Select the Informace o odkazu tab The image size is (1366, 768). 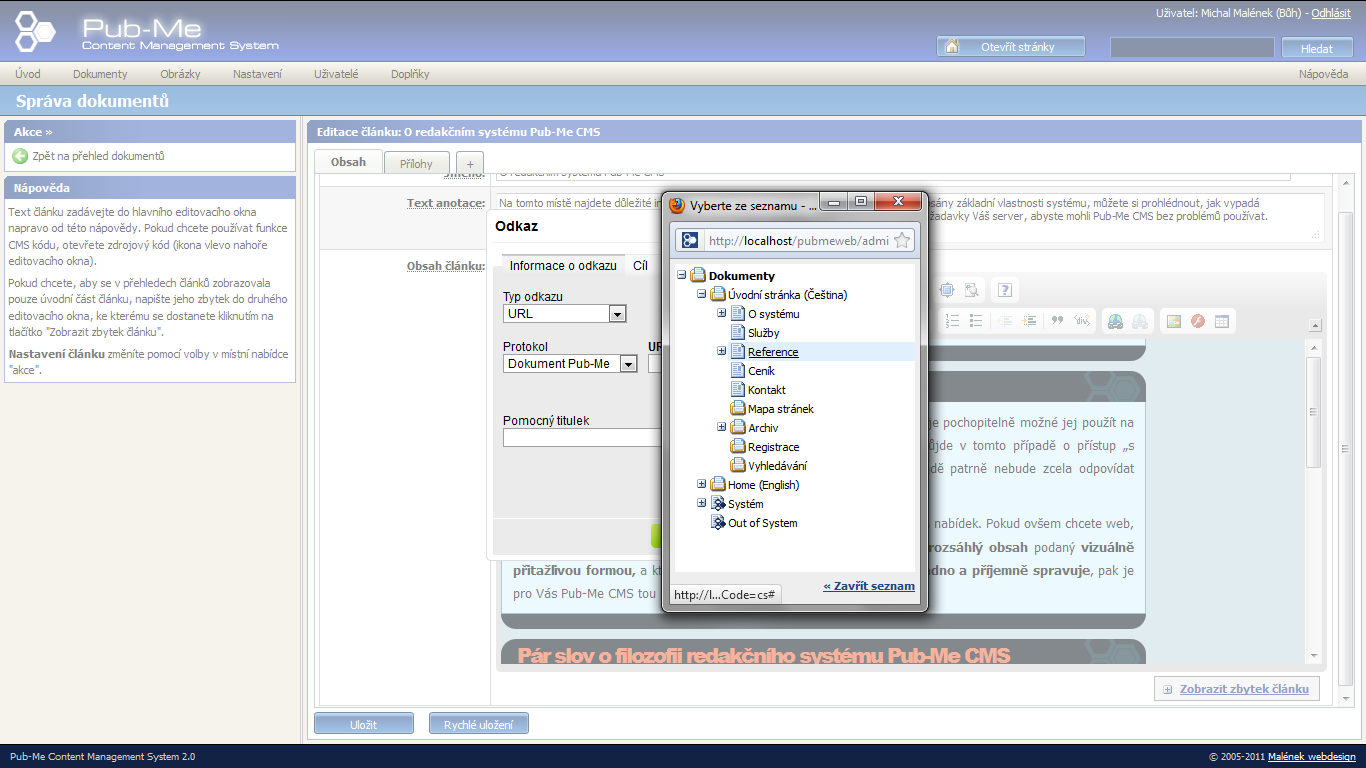[563, 266]
